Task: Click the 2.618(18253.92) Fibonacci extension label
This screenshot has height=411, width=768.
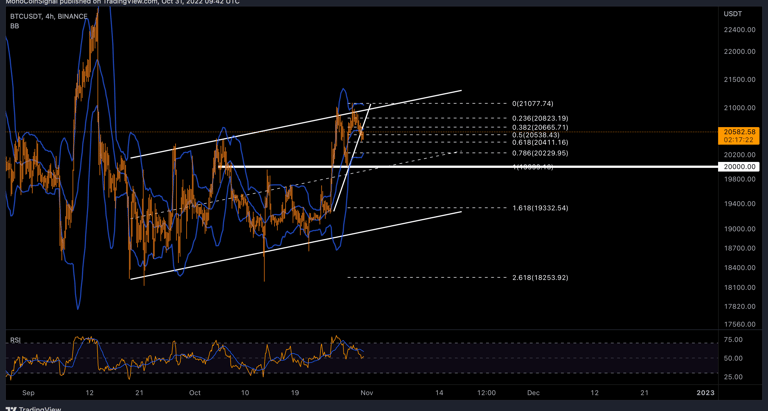Action: click(540, 278)
